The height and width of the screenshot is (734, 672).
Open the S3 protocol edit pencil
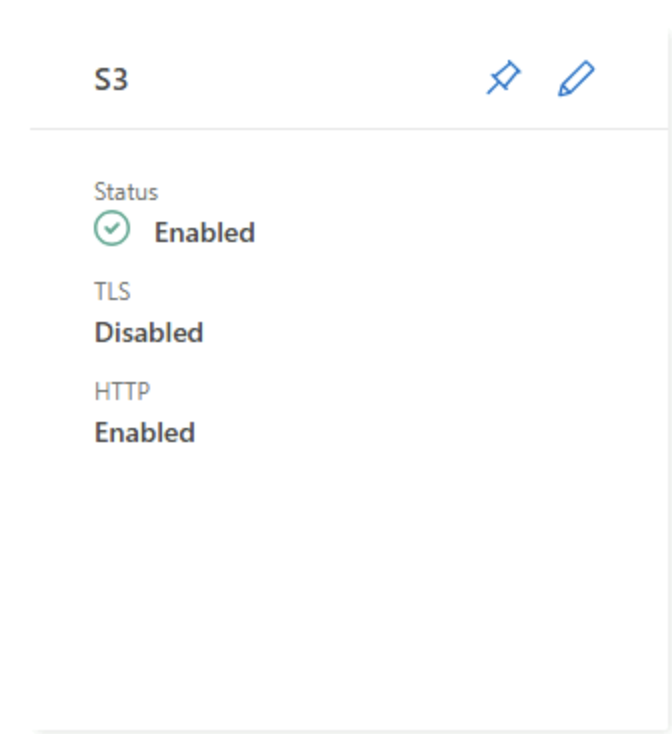[x=576, y=78]
